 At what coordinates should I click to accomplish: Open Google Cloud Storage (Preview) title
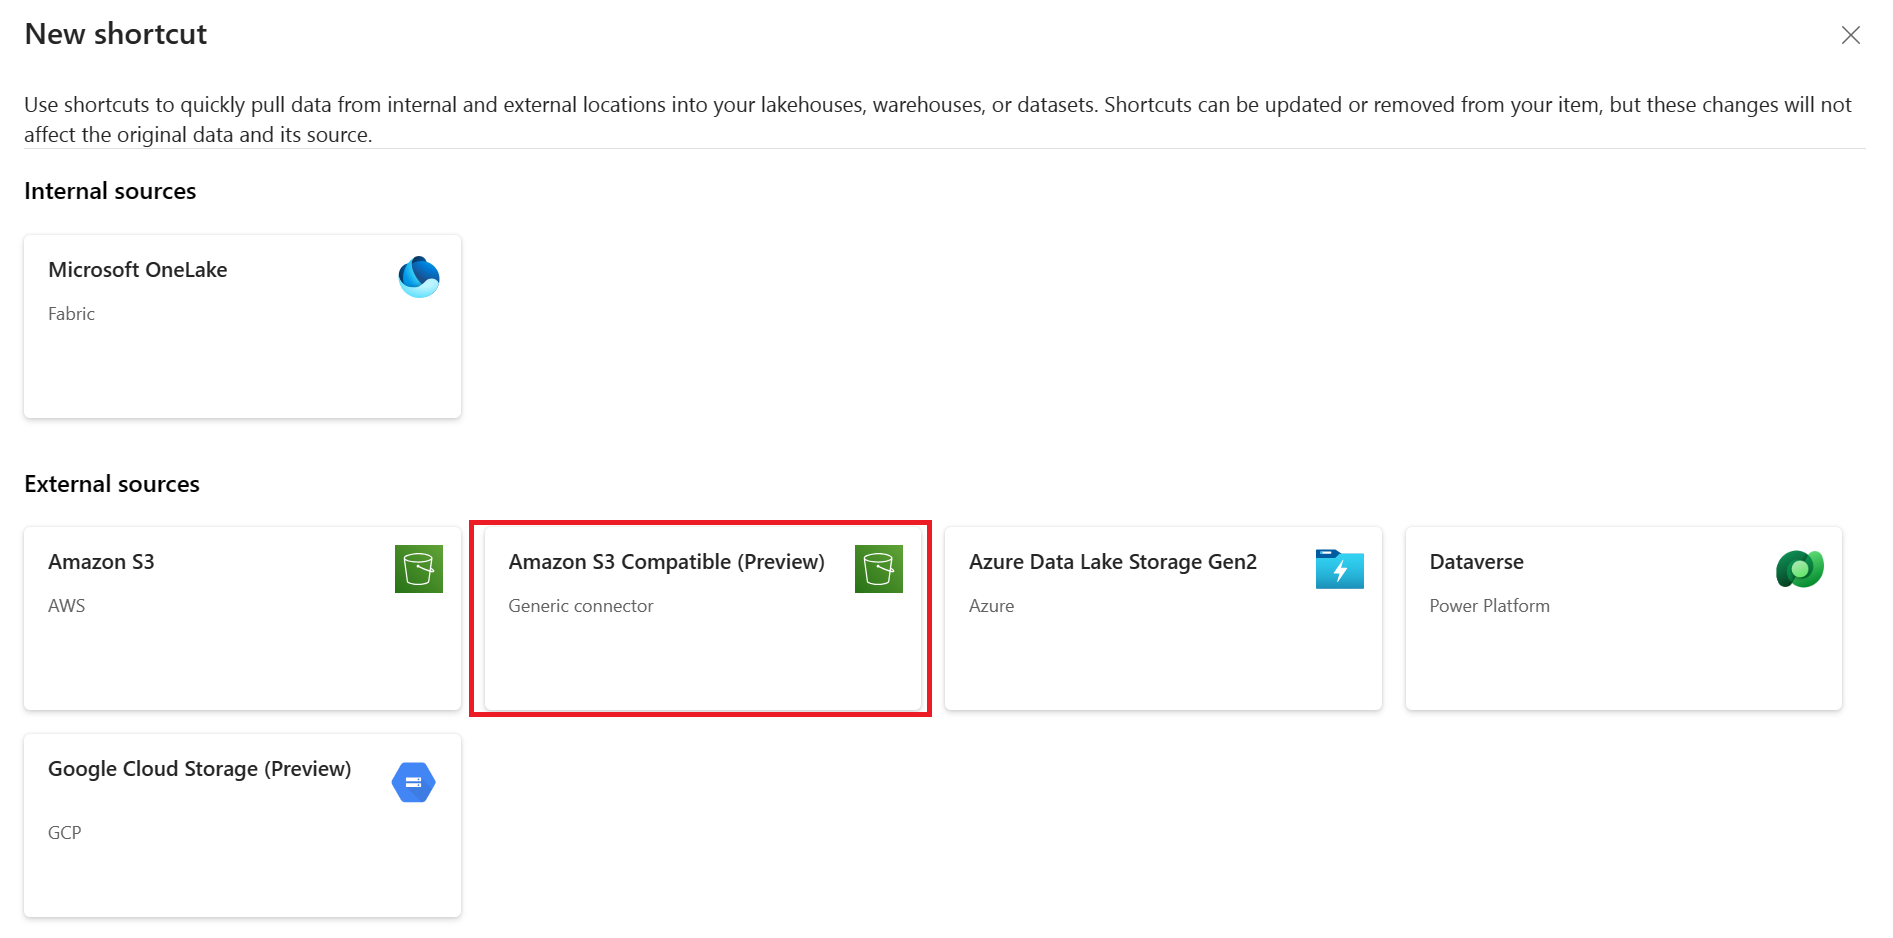(199, 769)
